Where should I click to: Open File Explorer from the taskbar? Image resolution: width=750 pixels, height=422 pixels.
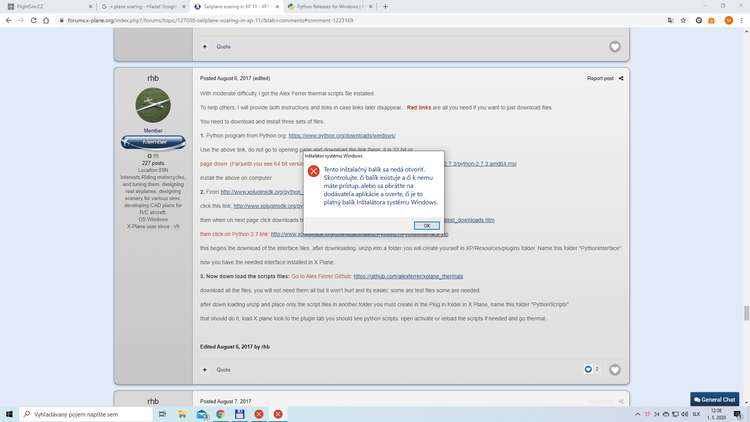point(182,414)
